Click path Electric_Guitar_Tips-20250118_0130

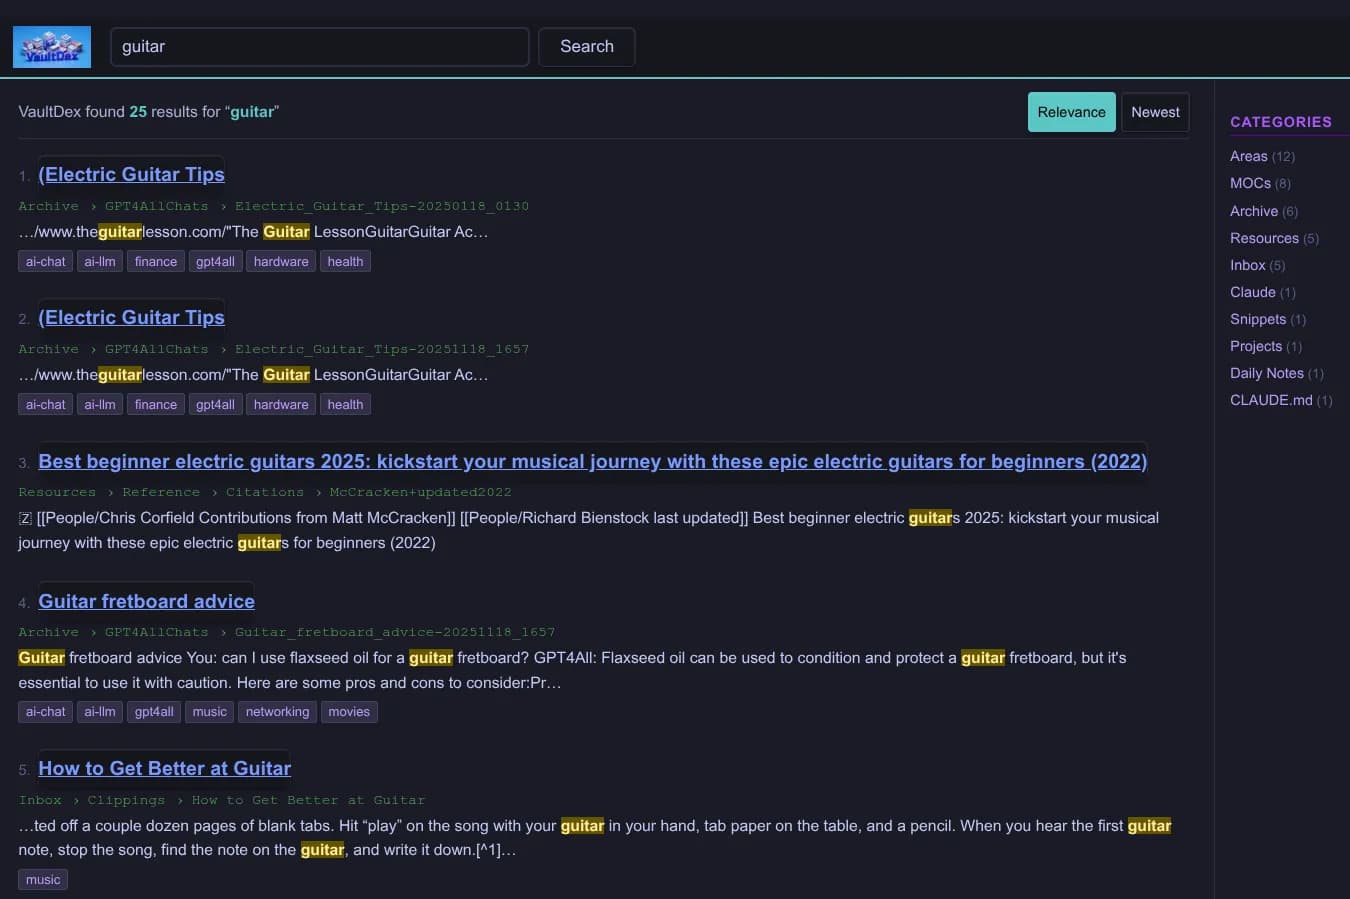(x=382, y=206)
